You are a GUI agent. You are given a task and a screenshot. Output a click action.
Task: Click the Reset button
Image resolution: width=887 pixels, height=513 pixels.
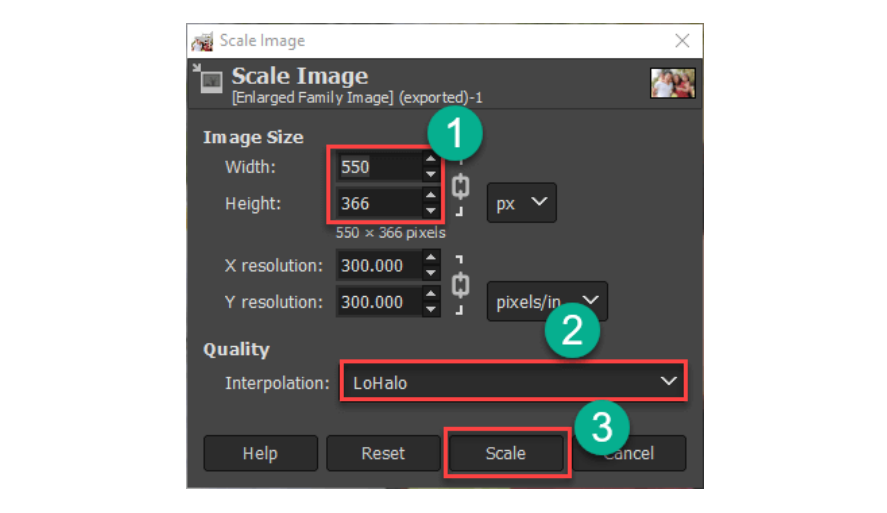pos(383,453)
